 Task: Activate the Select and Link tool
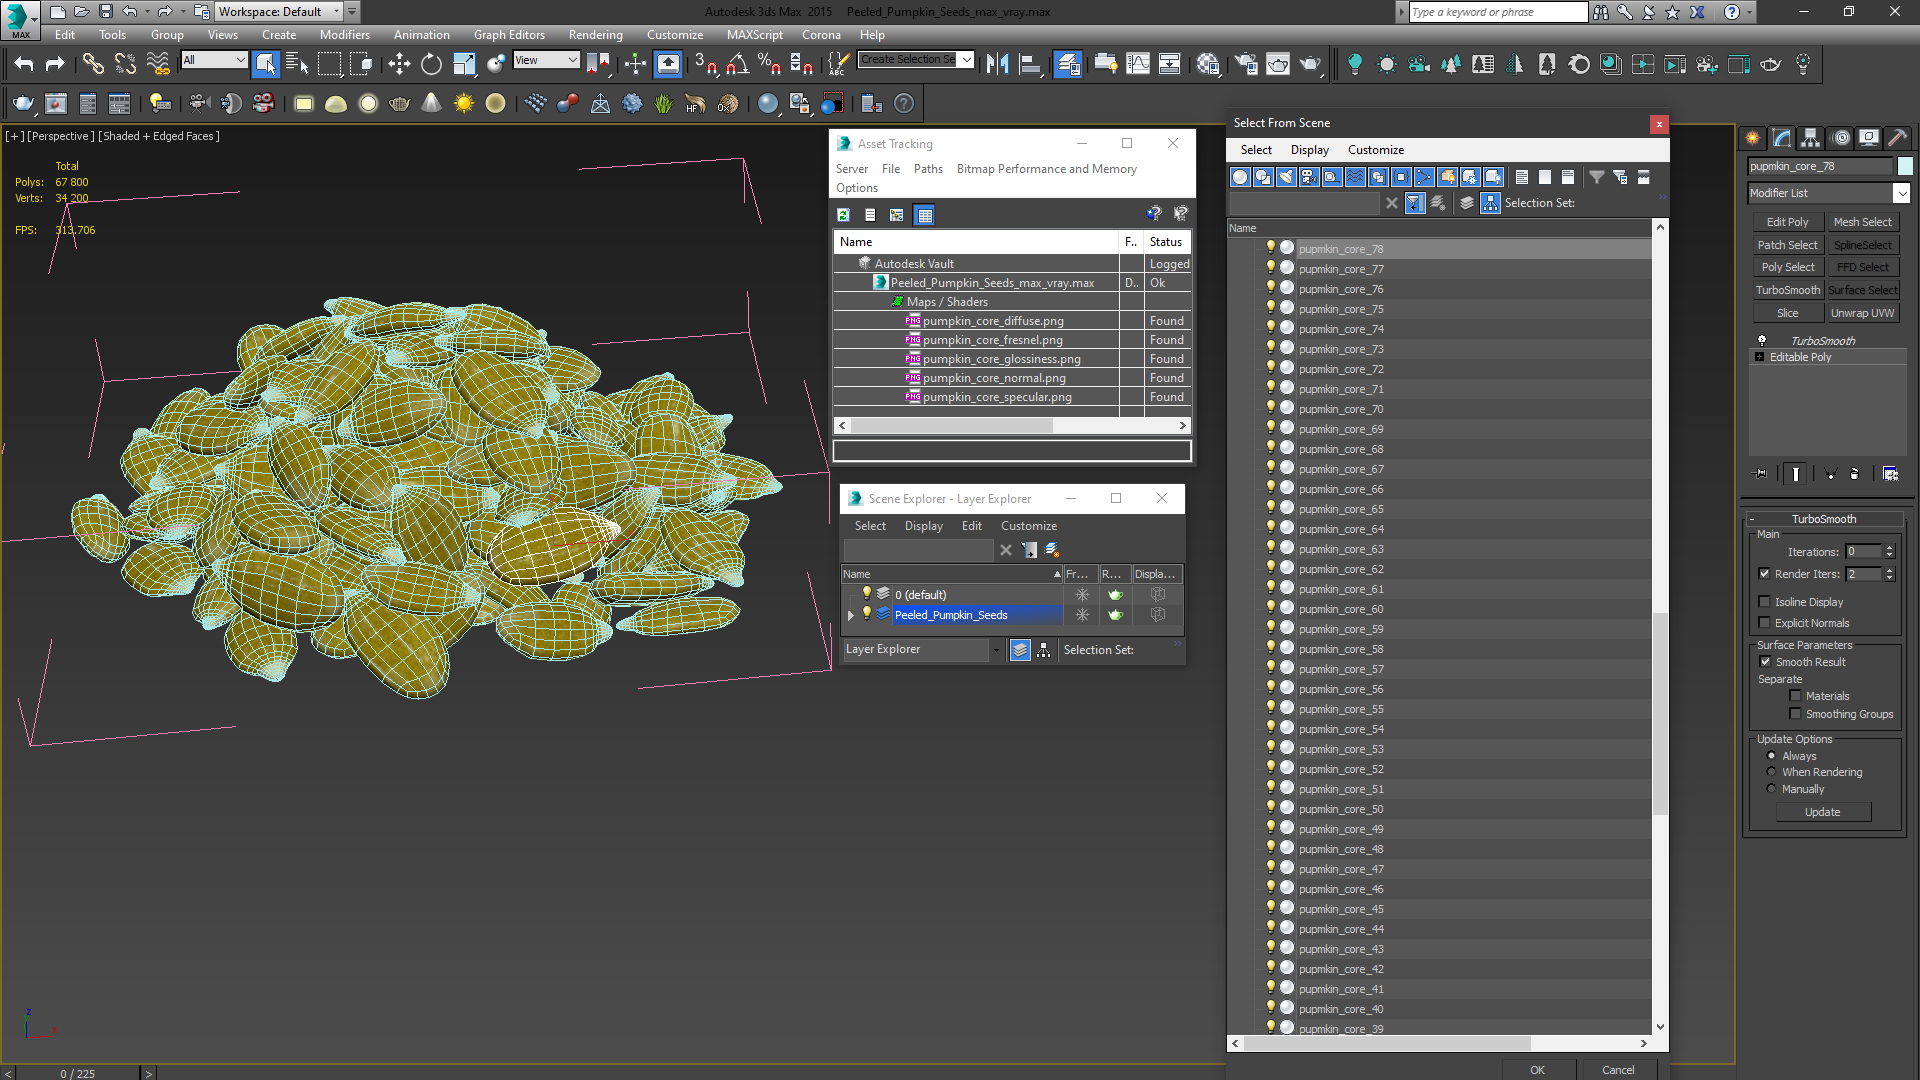[93, 64]
